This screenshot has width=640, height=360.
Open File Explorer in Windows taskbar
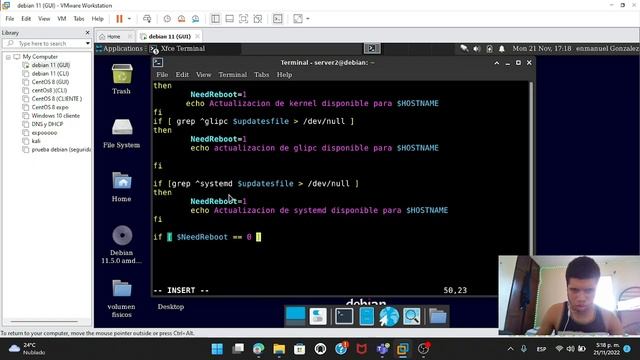pos(279,349)
